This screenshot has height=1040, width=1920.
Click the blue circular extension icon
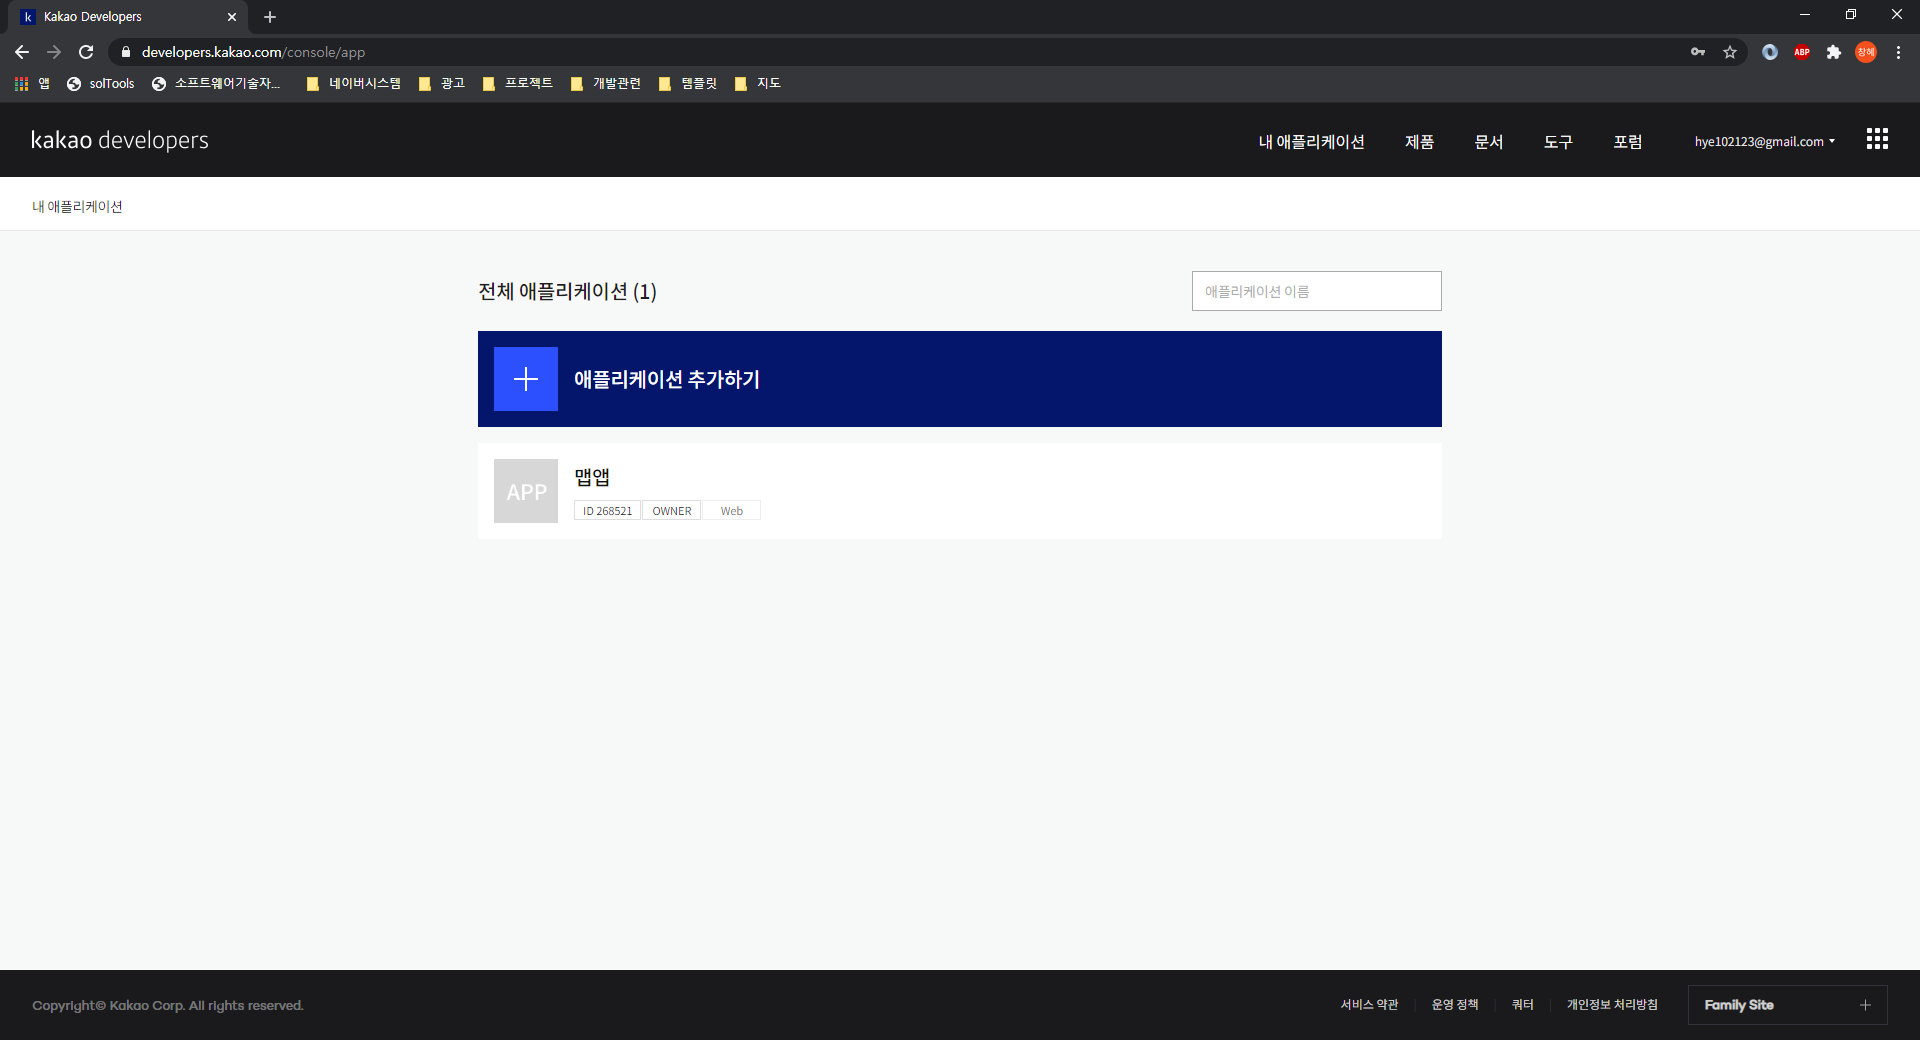[1770, 52]
